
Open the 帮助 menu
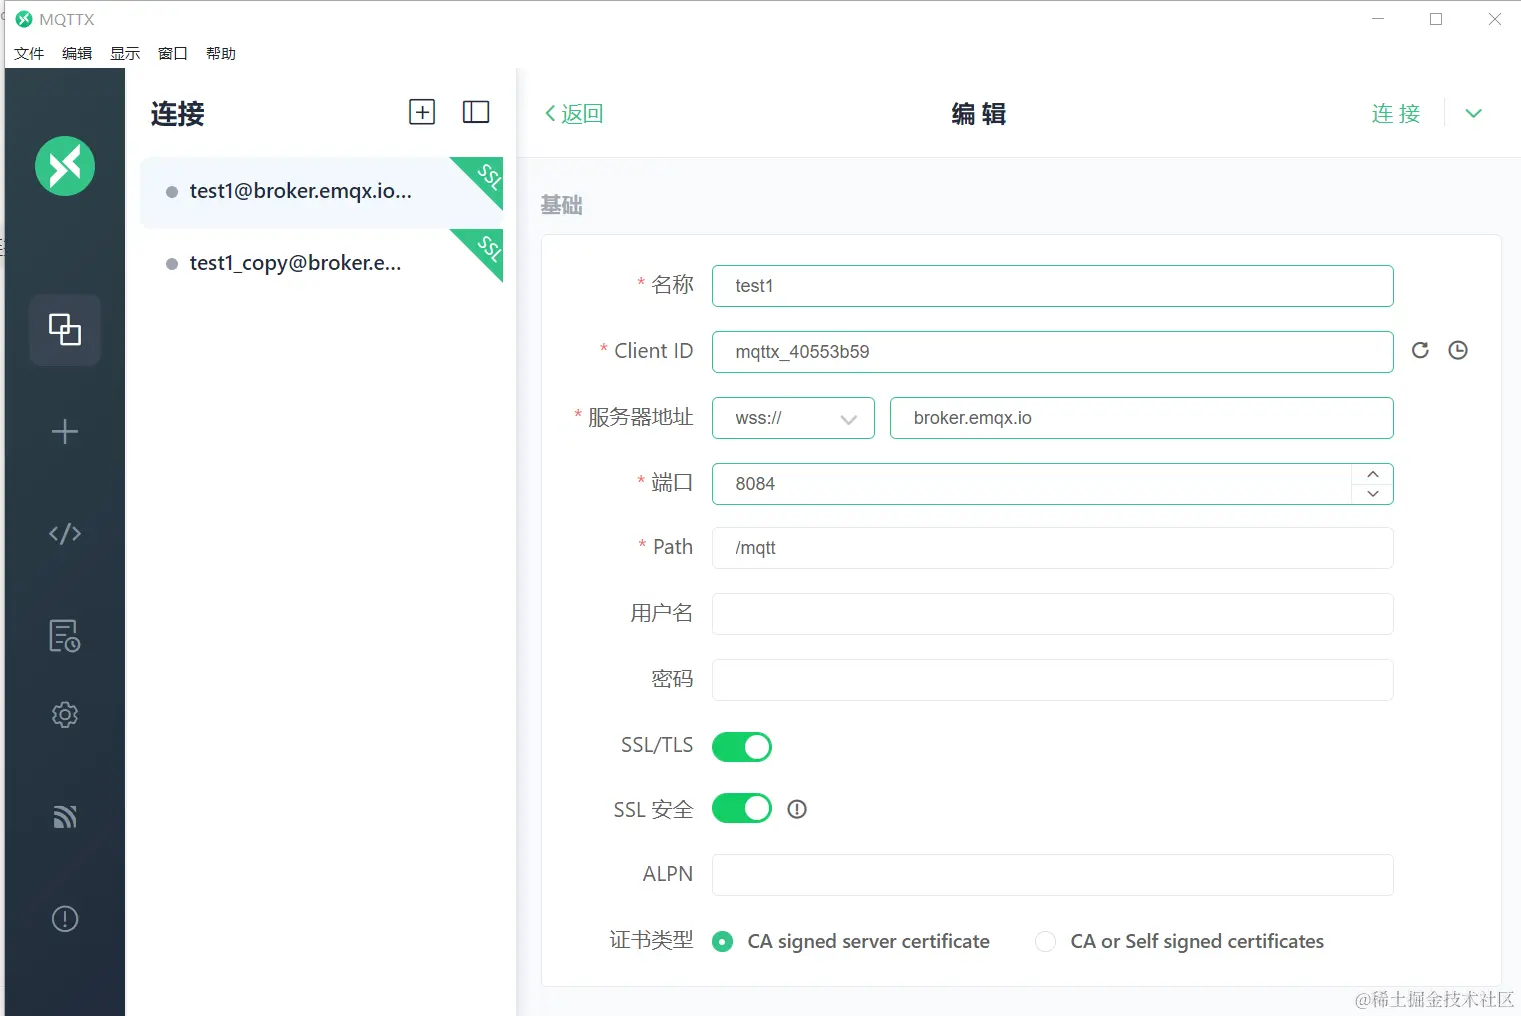[221, 53]
